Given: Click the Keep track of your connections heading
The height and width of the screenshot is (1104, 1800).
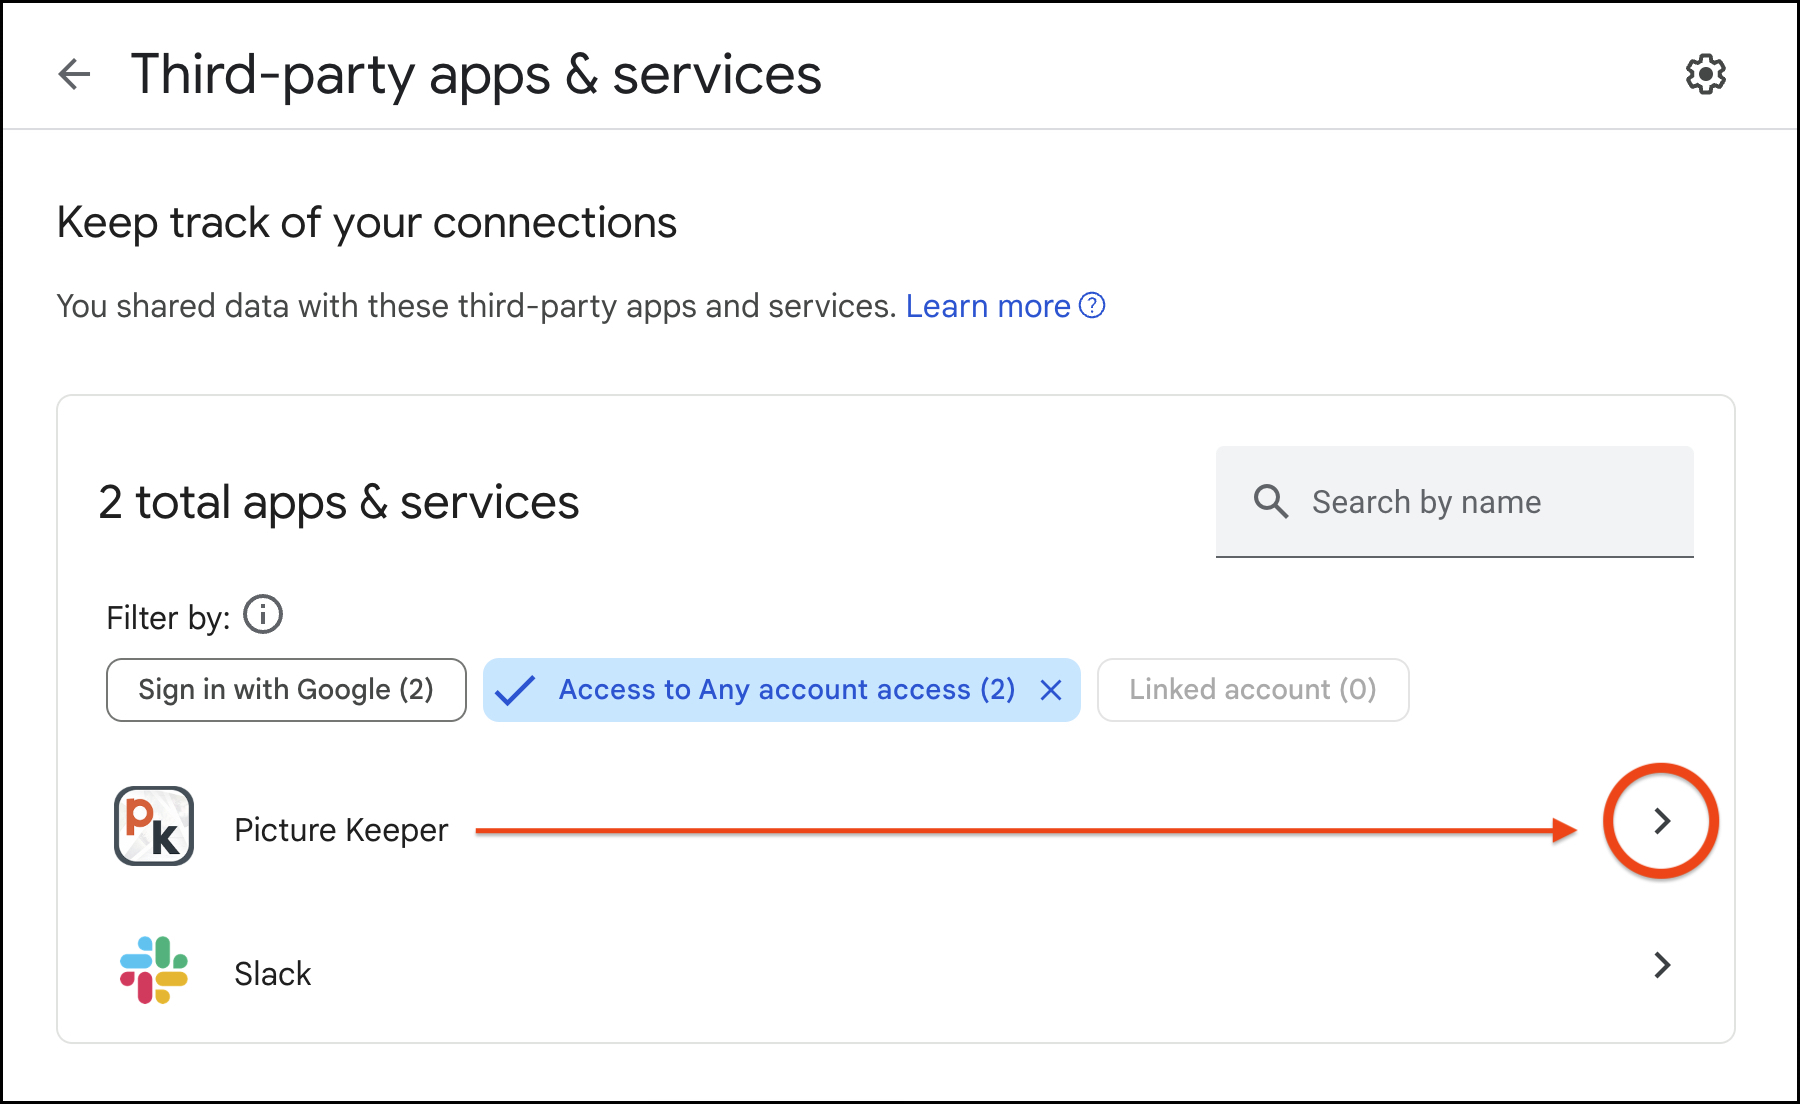Looking at the screenshot, I should tap(367, 223).
